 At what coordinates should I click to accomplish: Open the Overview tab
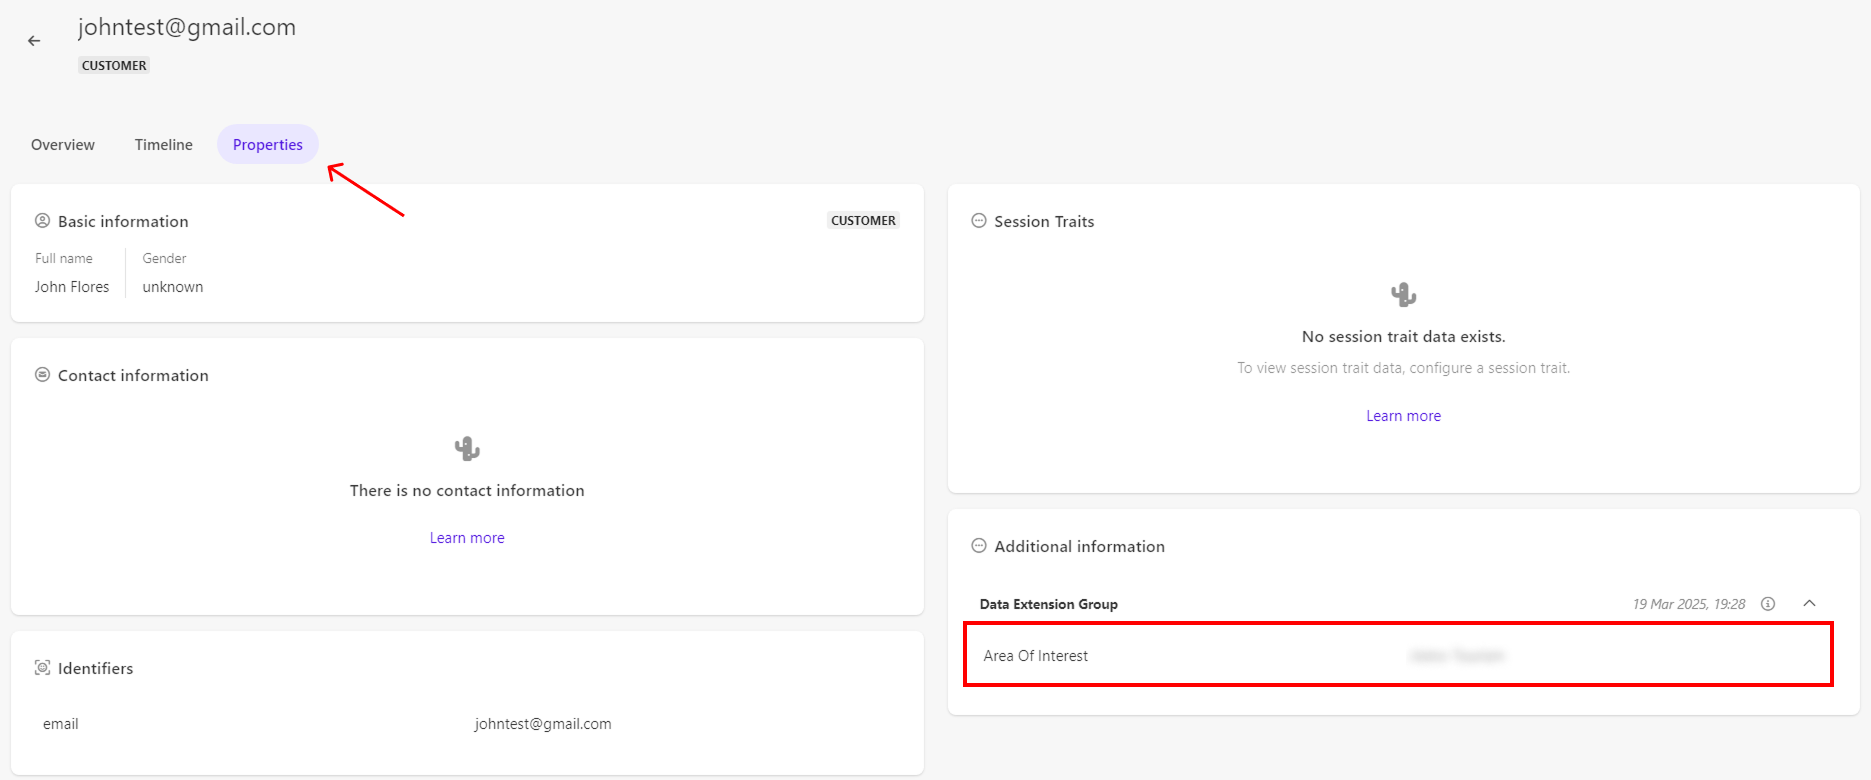63,145
